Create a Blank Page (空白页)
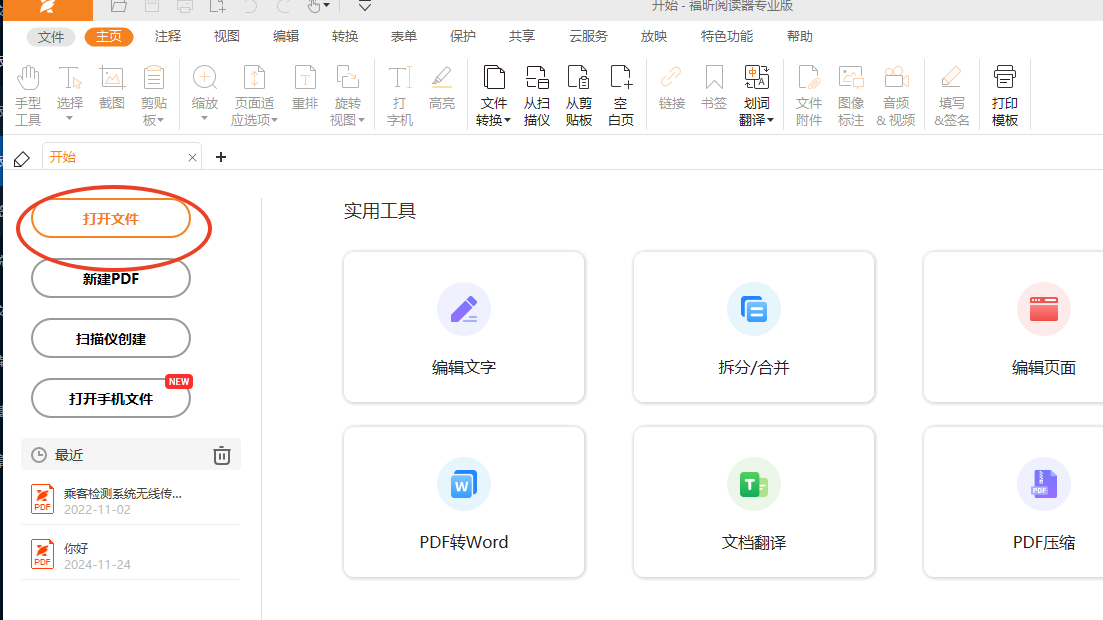 [621, 95]
